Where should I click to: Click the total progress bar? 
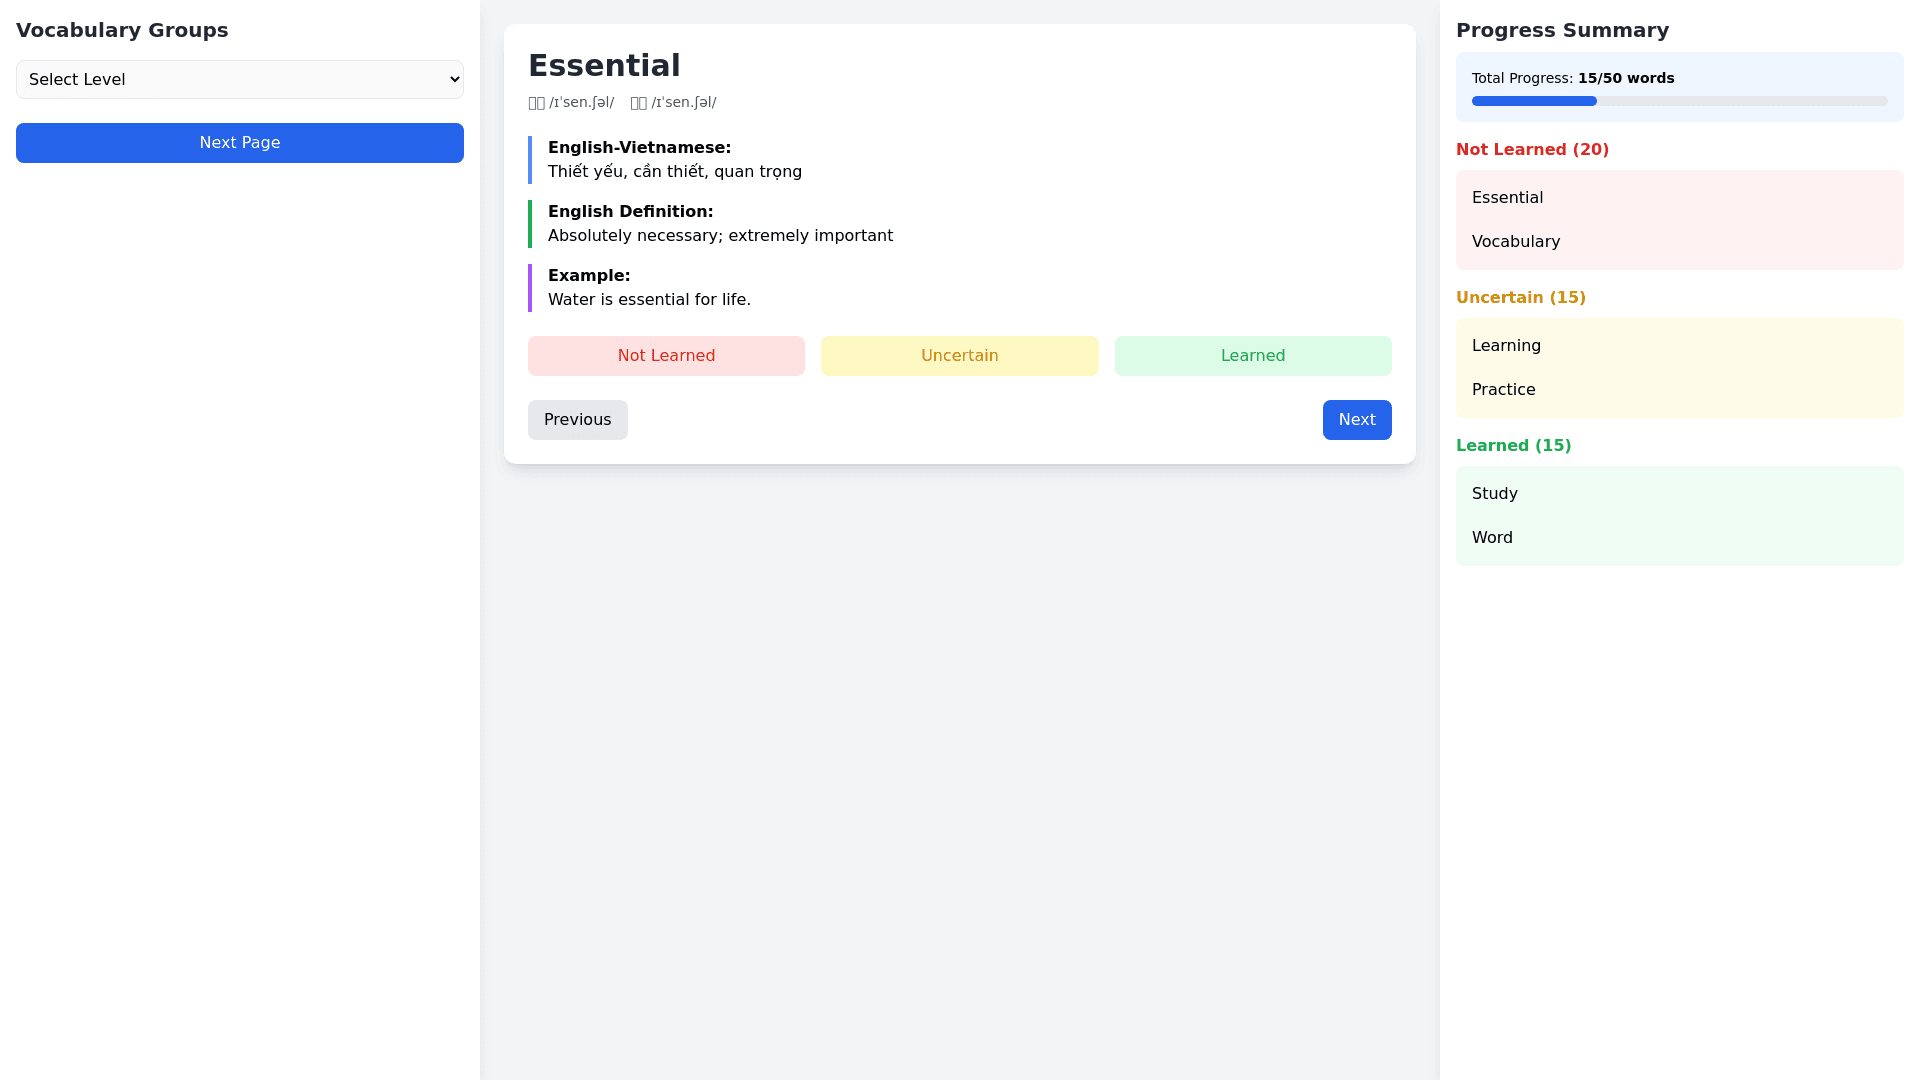click(1678, 100)
